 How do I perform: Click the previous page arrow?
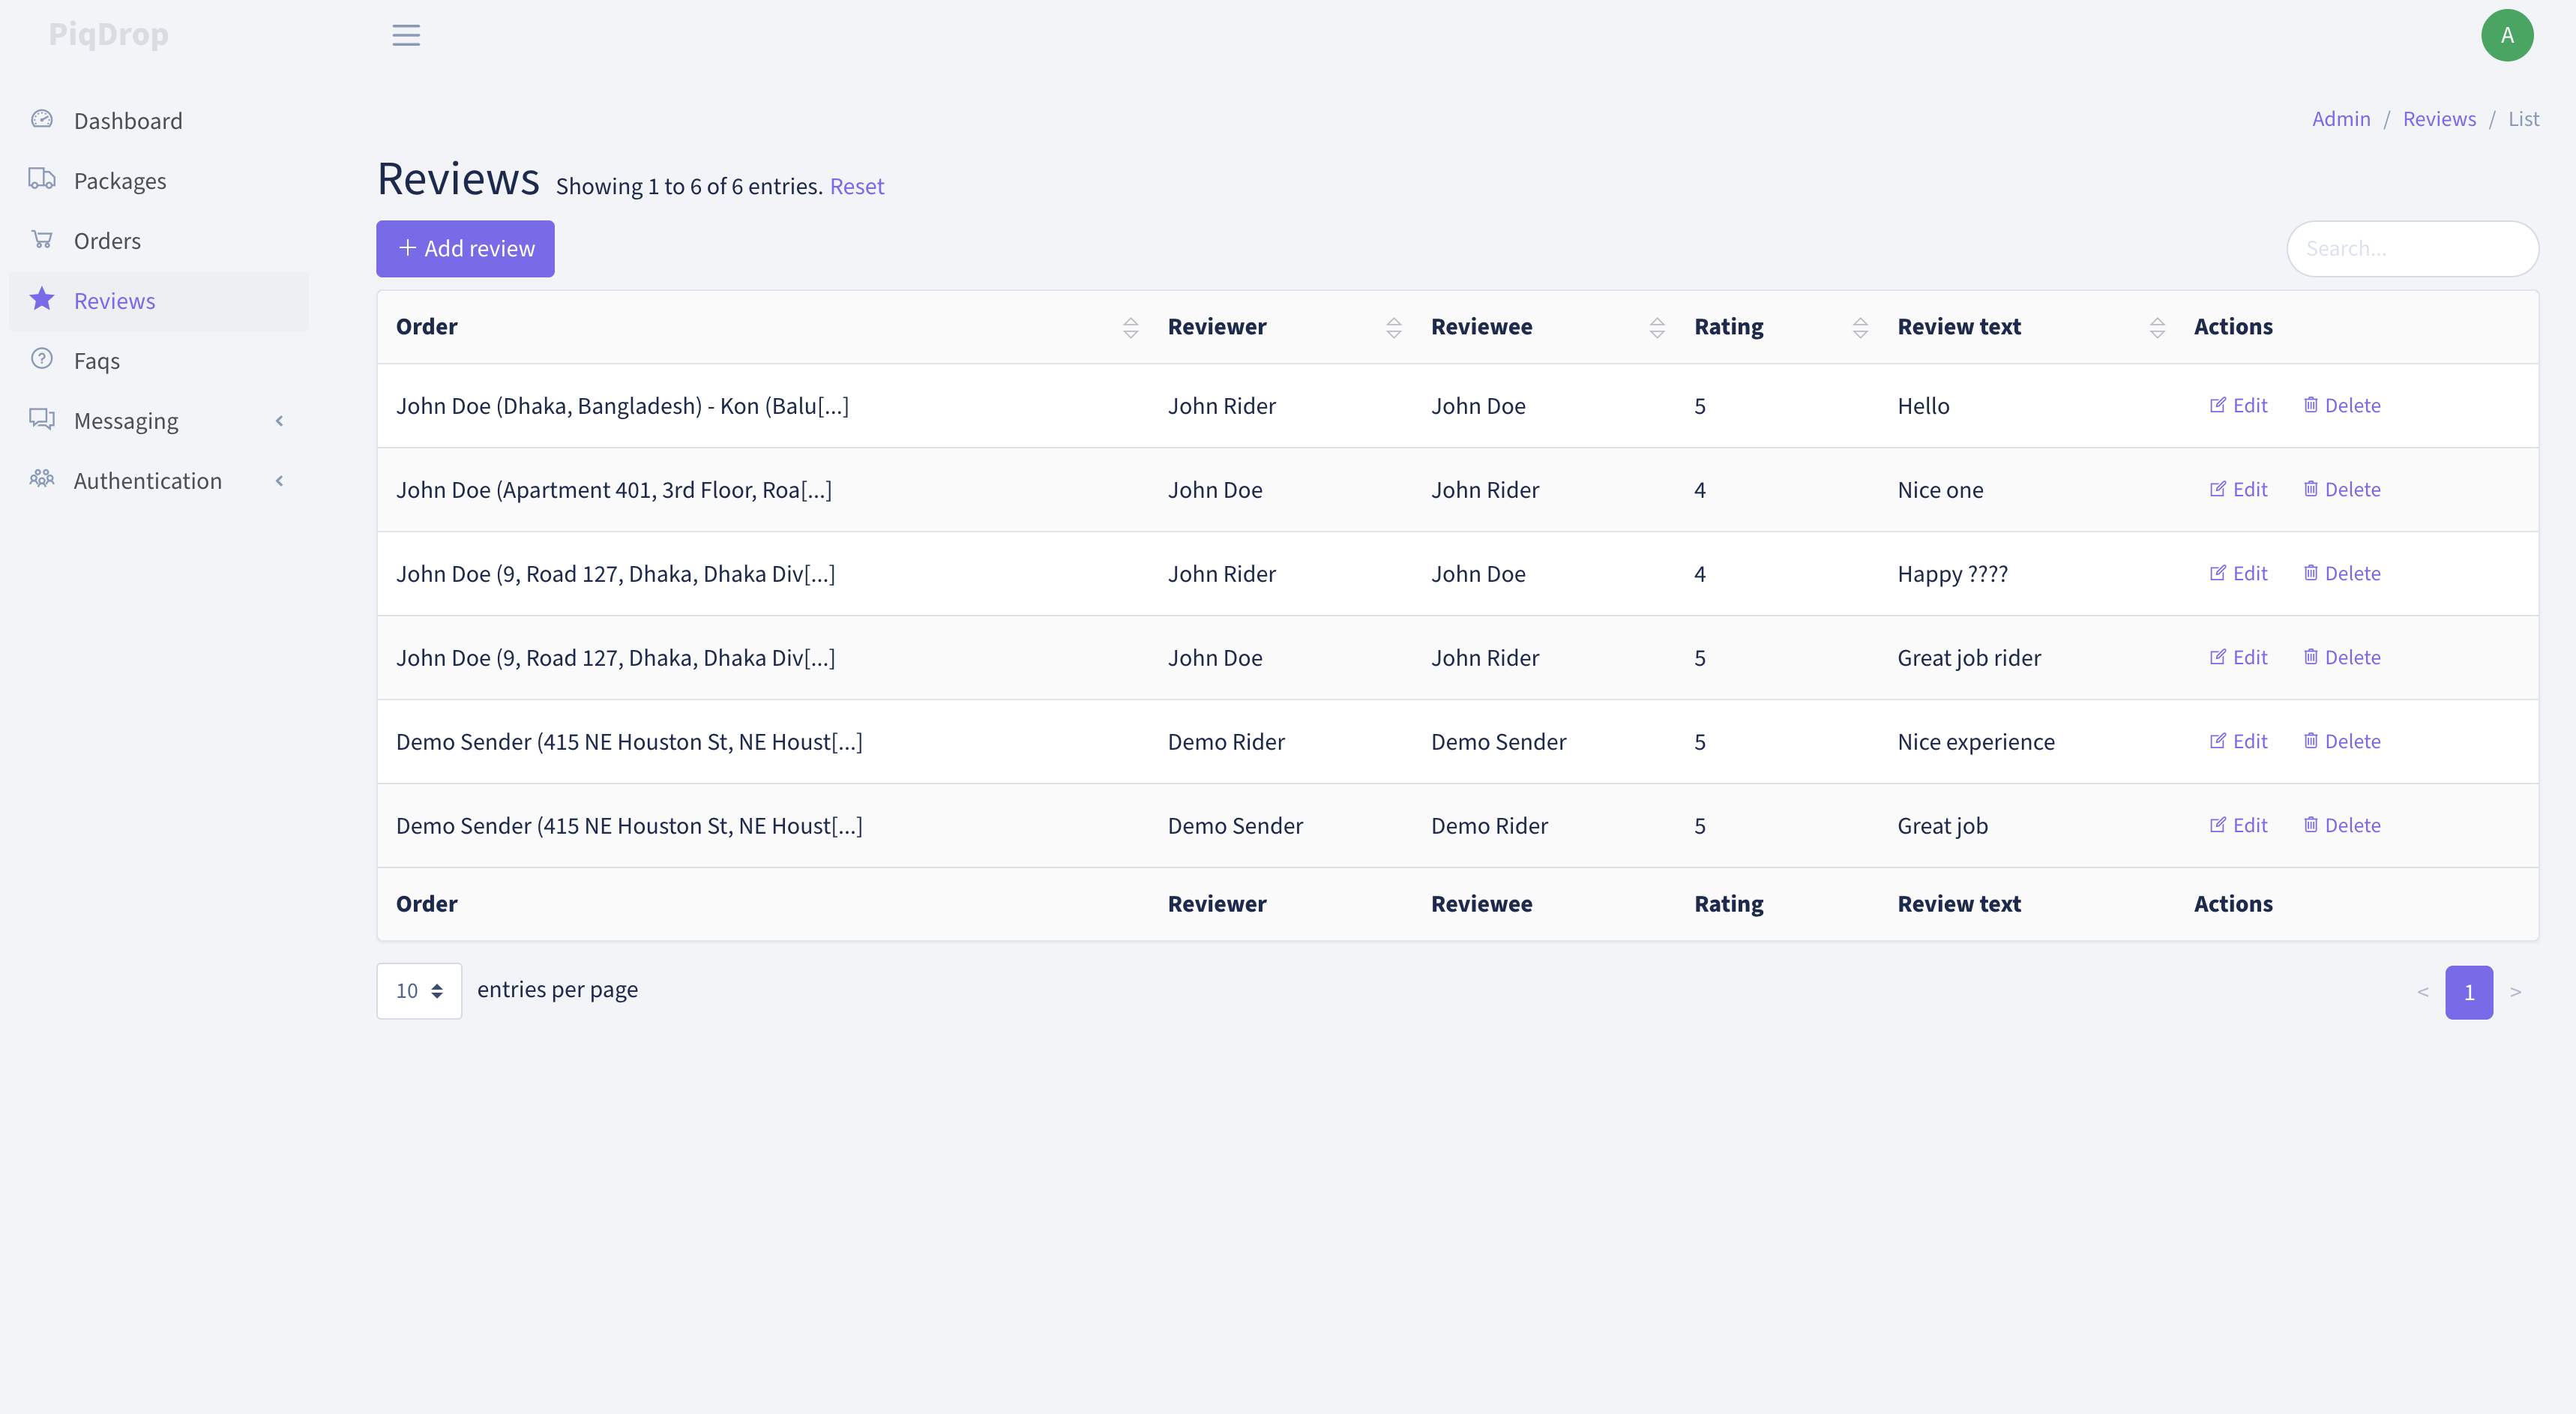click(x=2422, y=992)
